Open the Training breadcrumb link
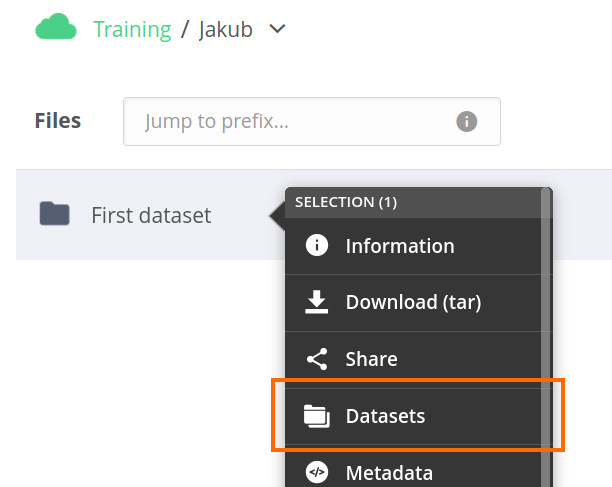Viewport: 612px width, 487px height. pos(132,29)
